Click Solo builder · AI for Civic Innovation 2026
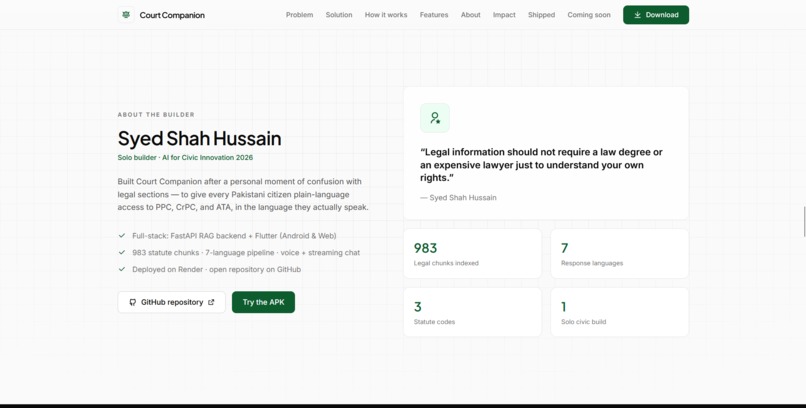Viewport: 806px width, 408px height. coord(185,157)
